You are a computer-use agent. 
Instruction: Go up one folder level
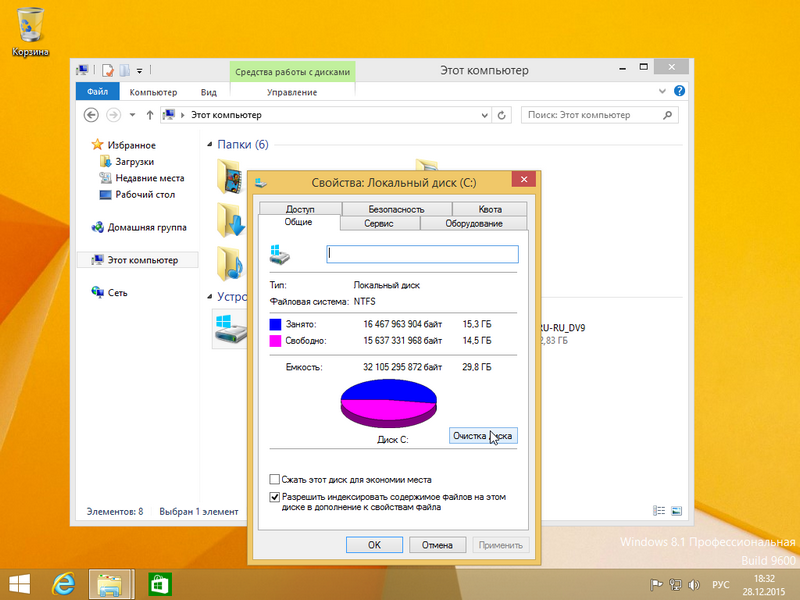tap(149, 115)
